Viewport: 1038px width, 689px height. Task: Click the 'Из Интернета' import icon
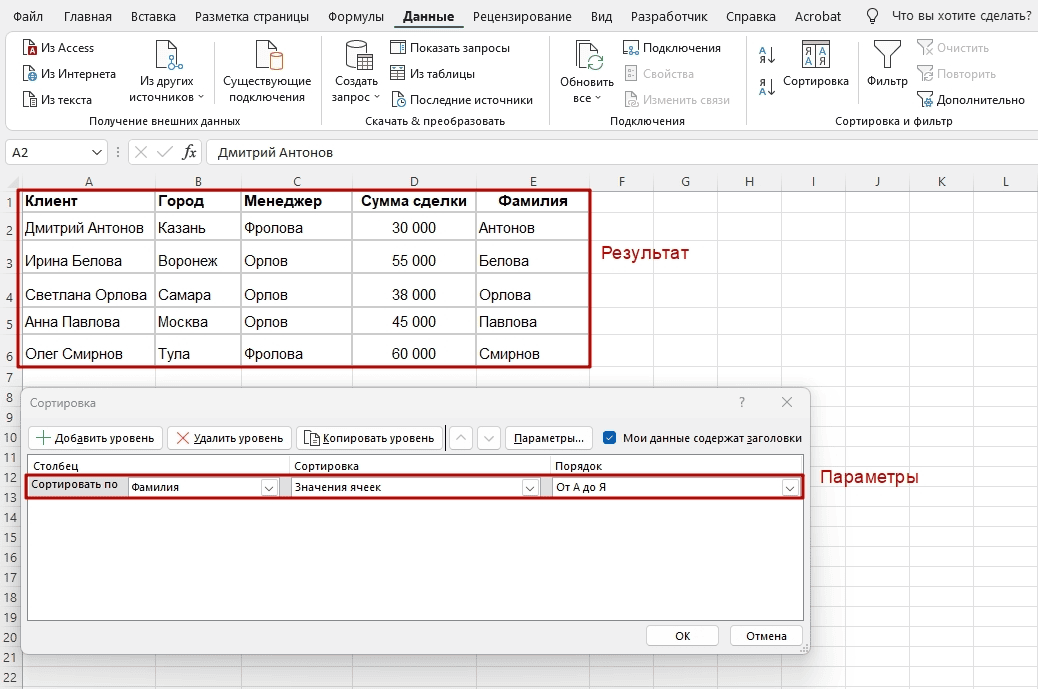(x=30, y=74)
